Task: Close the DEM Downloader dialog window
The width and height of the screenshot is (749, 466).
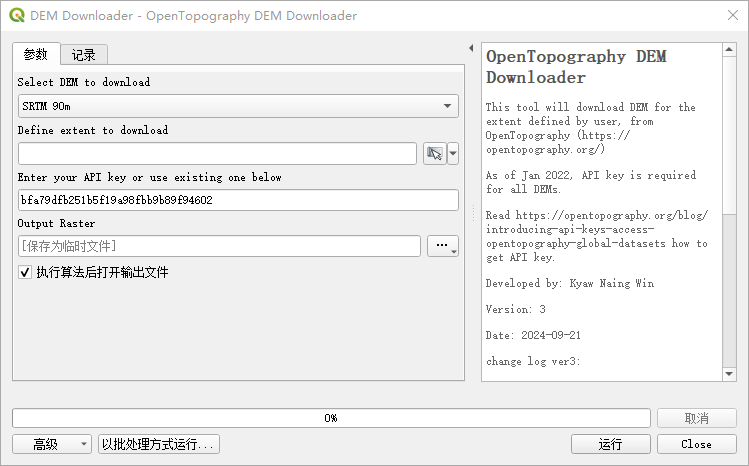Action: pyautogui.click(x=733, y=15)
